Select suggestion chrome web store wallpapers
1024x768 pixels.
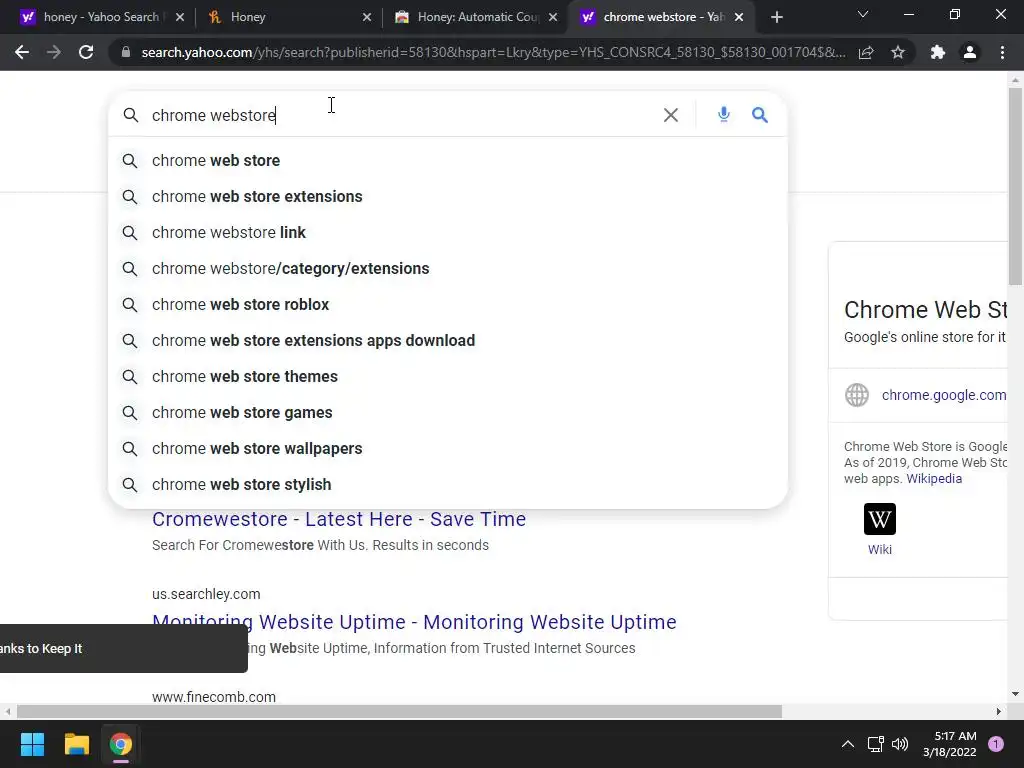click(447, 449)
